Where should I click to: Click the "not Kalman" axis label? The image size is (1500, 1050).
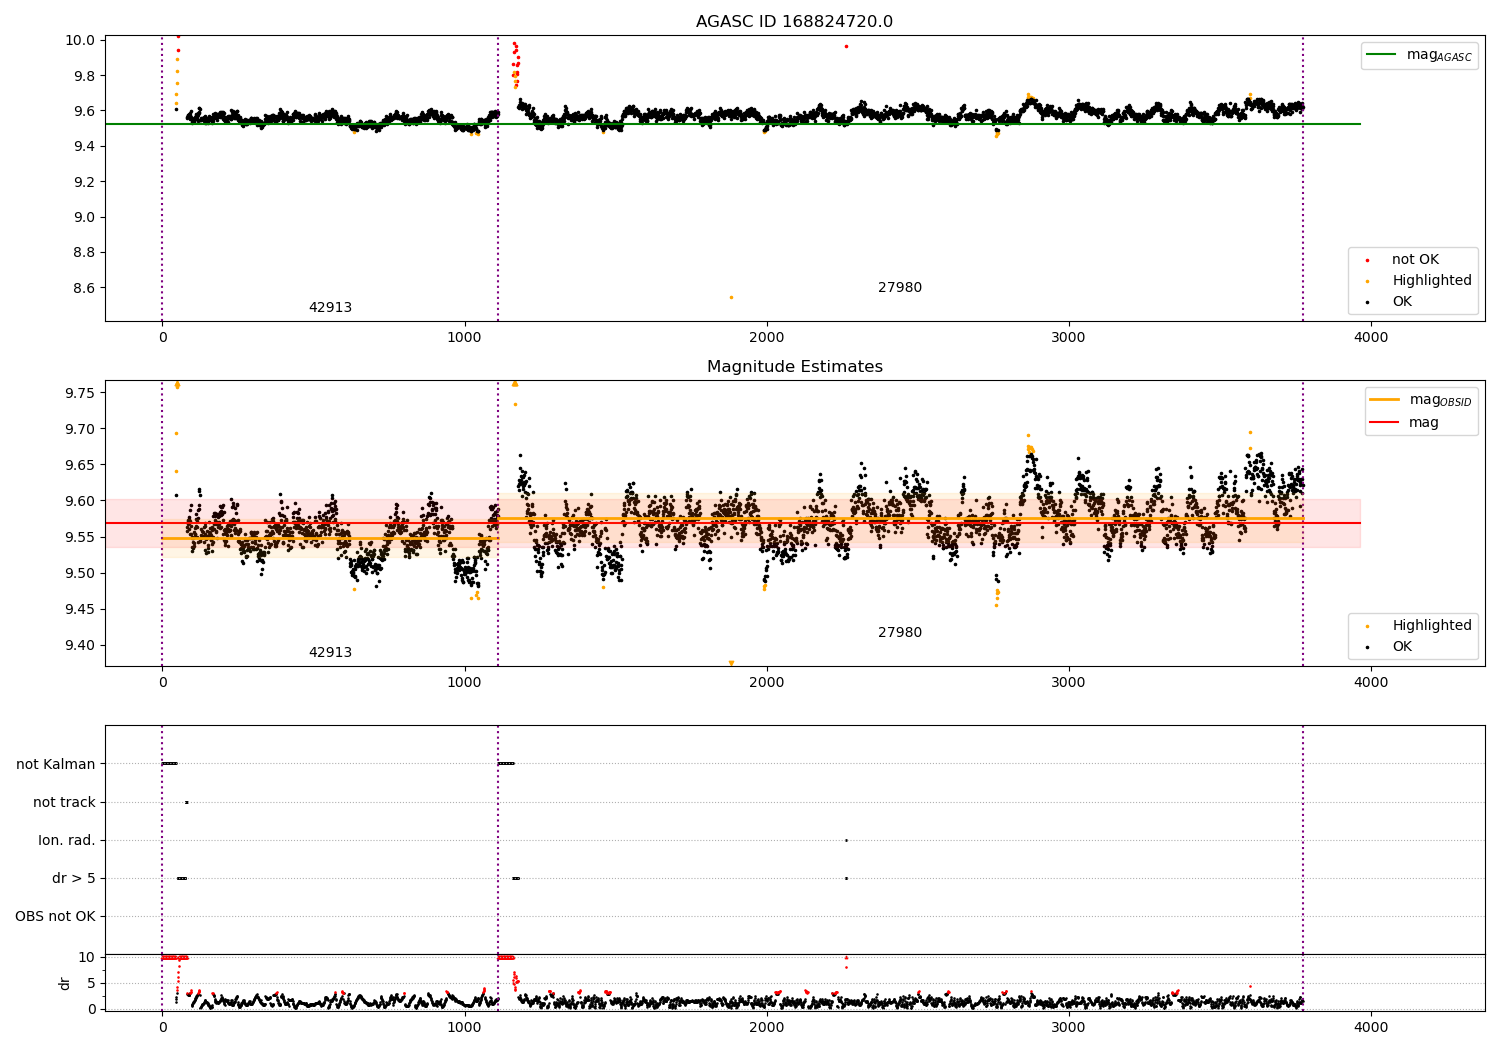tap(56, 764)
